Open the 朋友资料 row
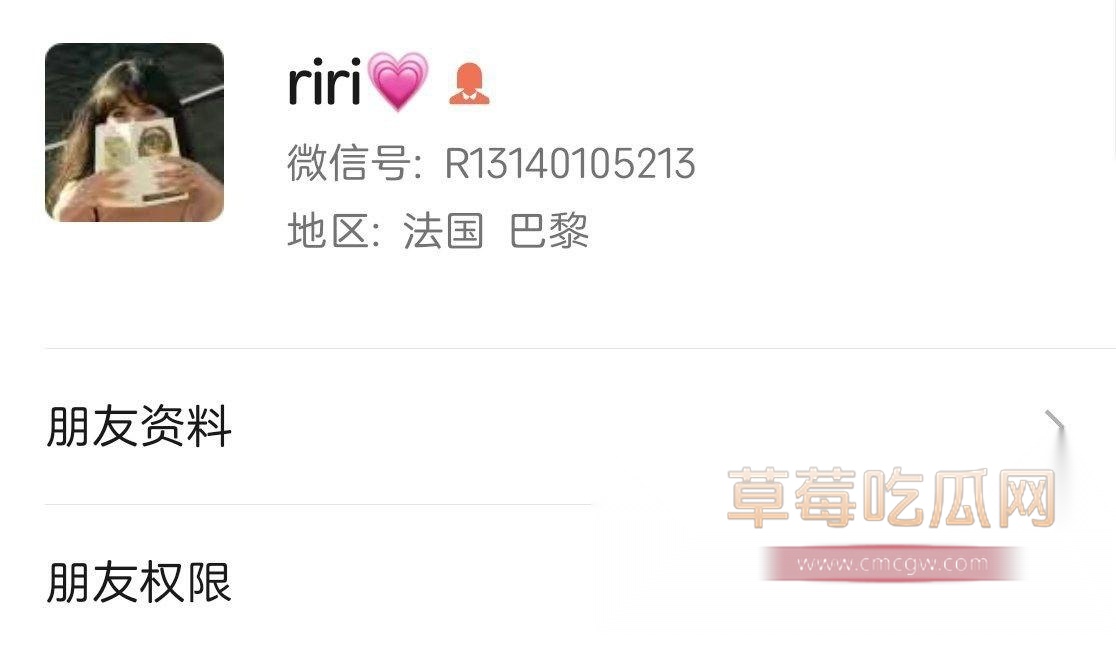The width and height of the screenshot is (1116, 646). (x=558, y=427)
